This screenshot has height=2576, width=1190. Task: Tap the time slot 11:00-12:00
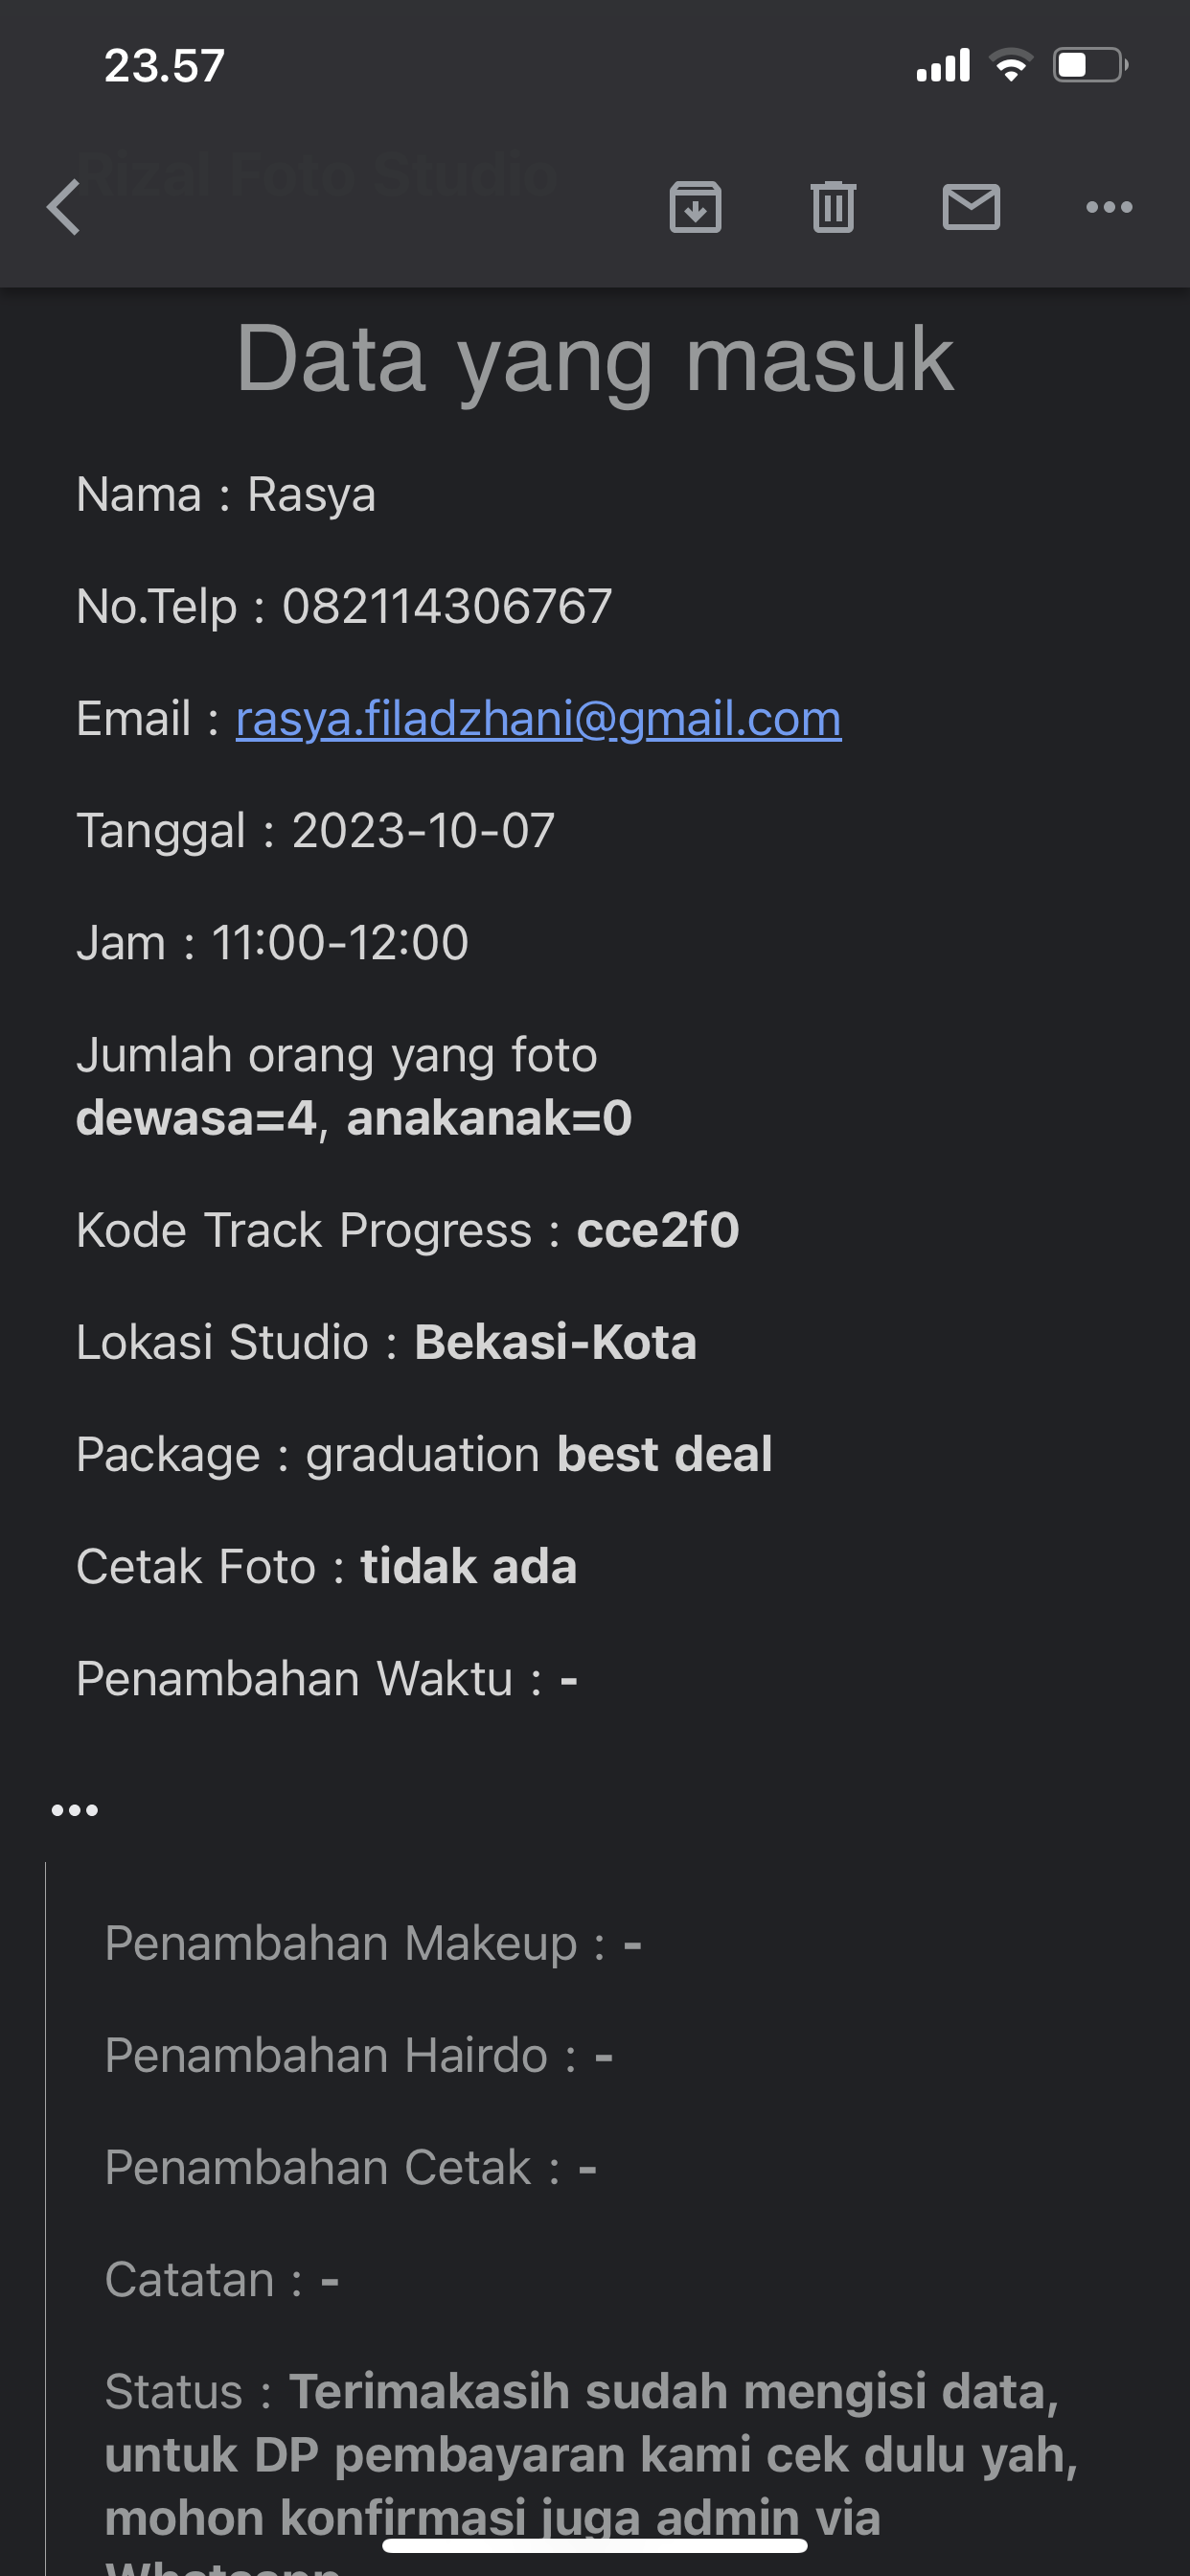tap(340, 943)
